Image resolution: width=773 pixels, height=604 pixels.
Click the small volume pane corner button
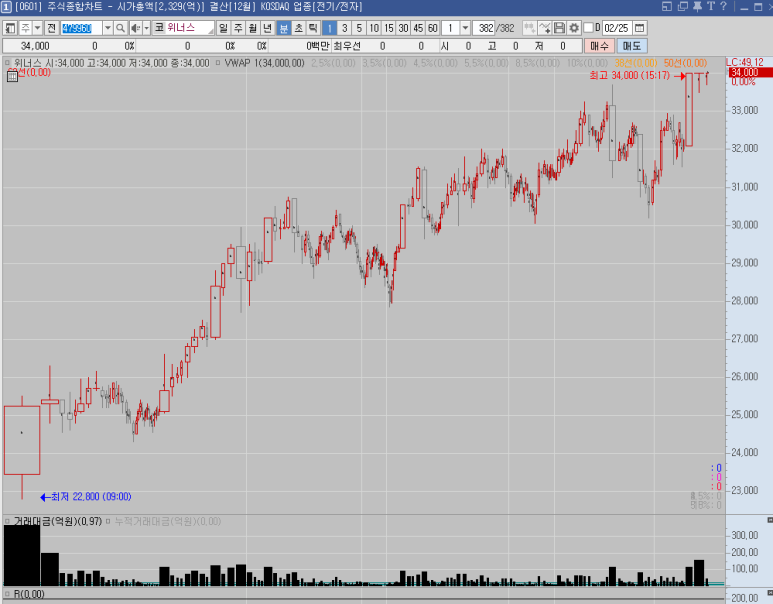coord(770,520)
